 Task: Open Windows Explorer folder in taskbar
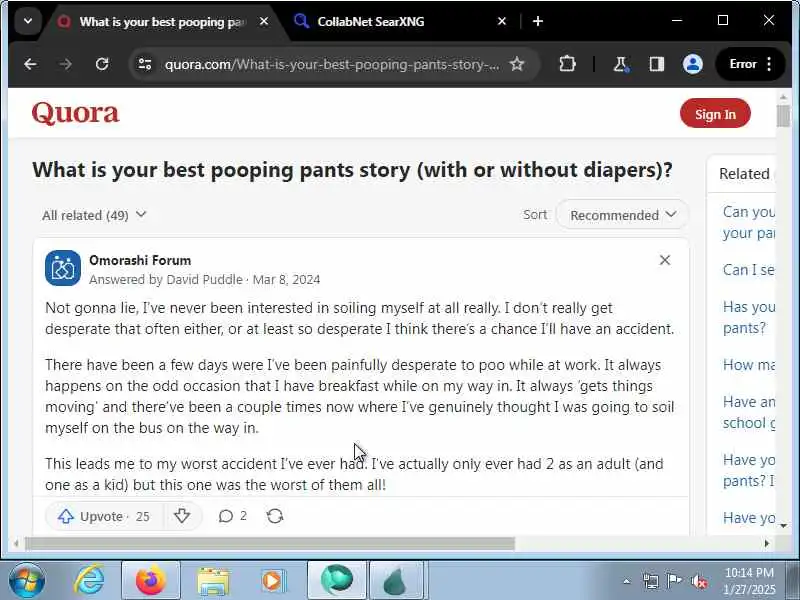point(213,581)
